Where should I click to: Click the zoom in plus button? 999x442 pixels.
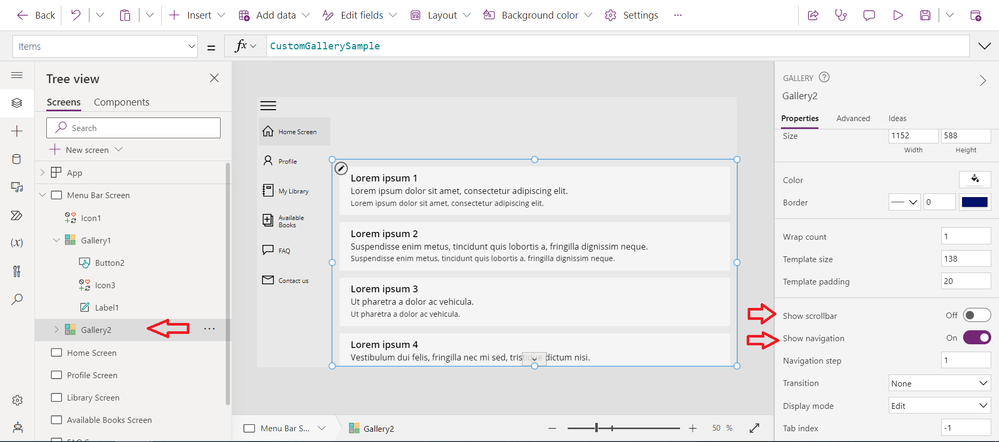(693, 428)
